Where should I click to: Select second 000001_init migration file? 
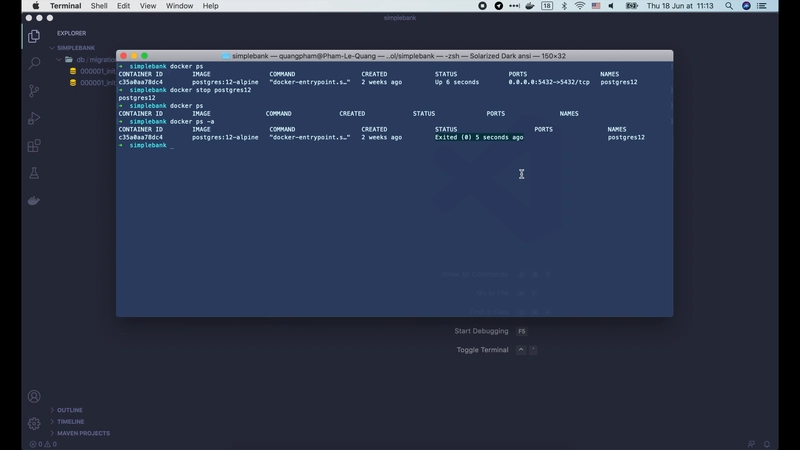coord(93,83)
